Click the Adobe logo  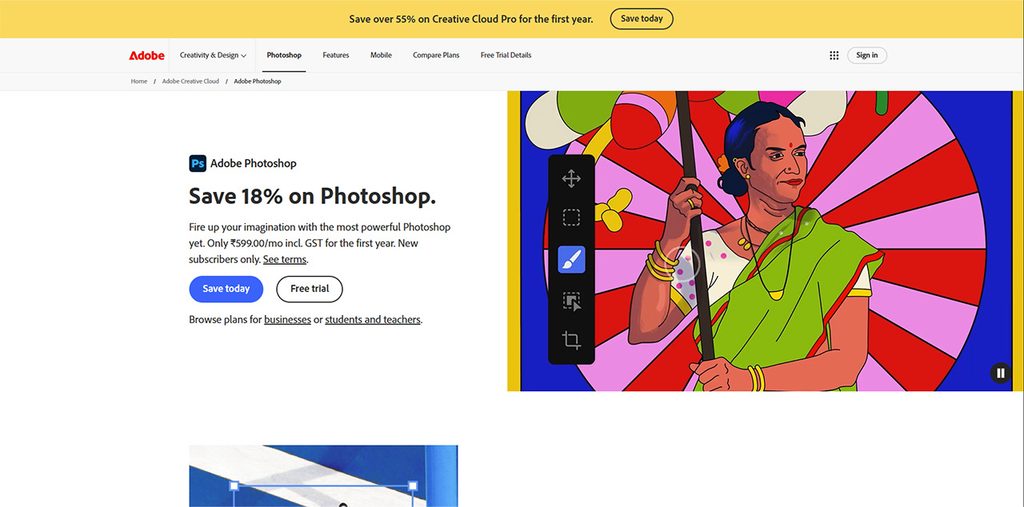pyautogui.click(x=146, y=56)
